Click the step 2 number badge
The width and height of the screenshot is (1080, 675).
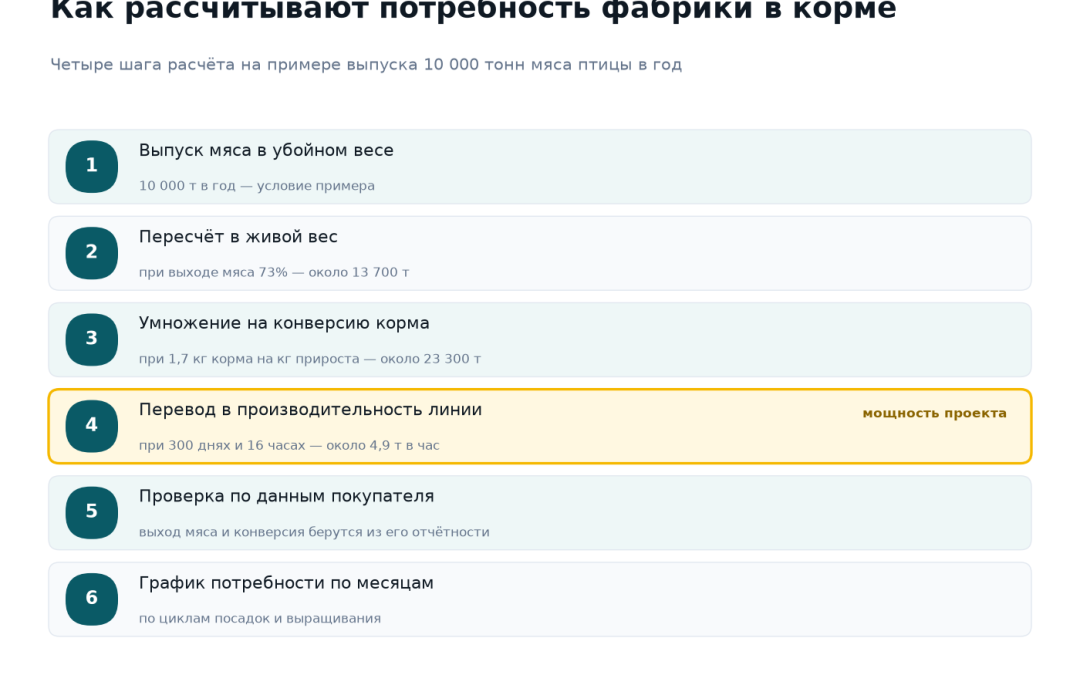tap(92, 253)
